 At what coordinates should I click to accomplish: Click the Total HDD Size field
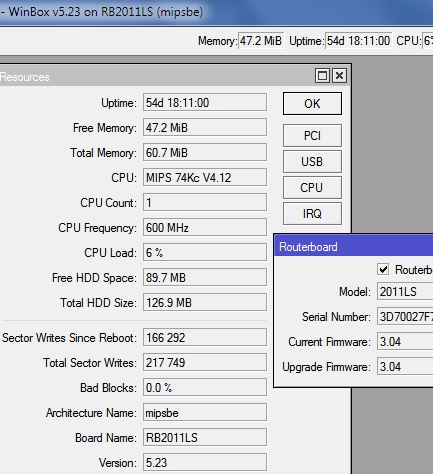click(x=205, y=302)
